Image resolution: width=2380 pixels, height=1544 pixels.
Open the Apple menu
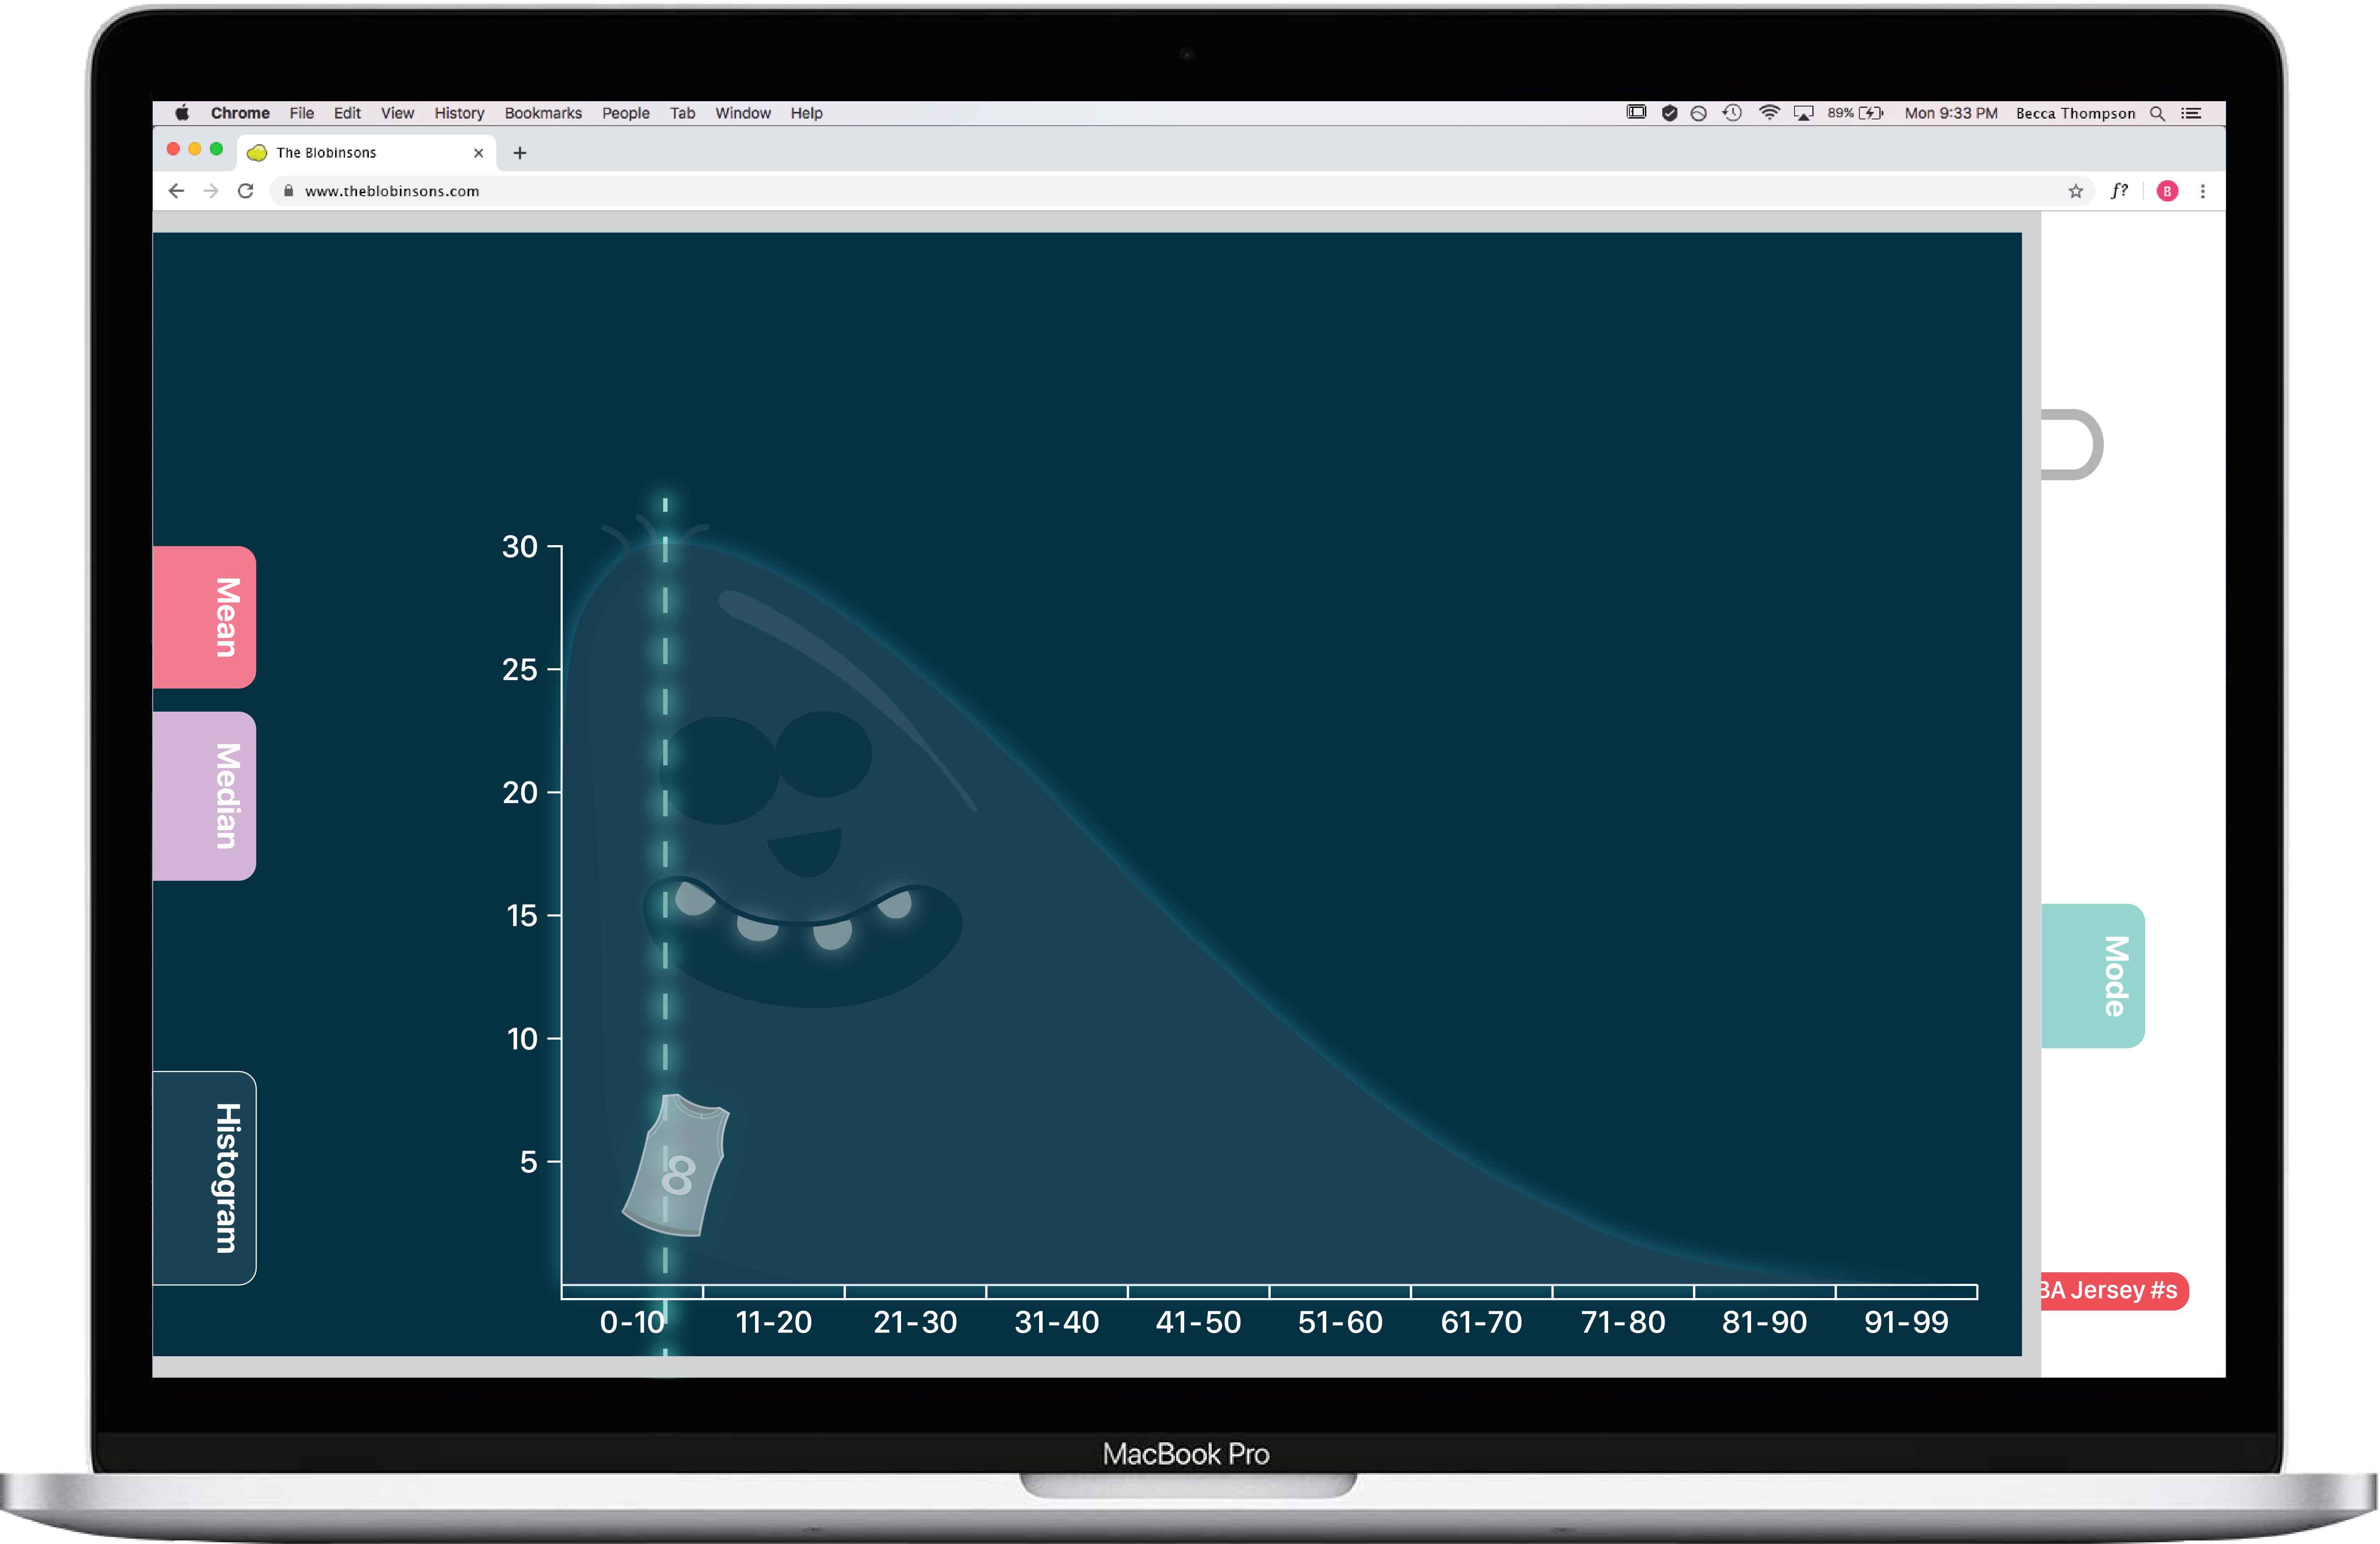click(182, 113)
